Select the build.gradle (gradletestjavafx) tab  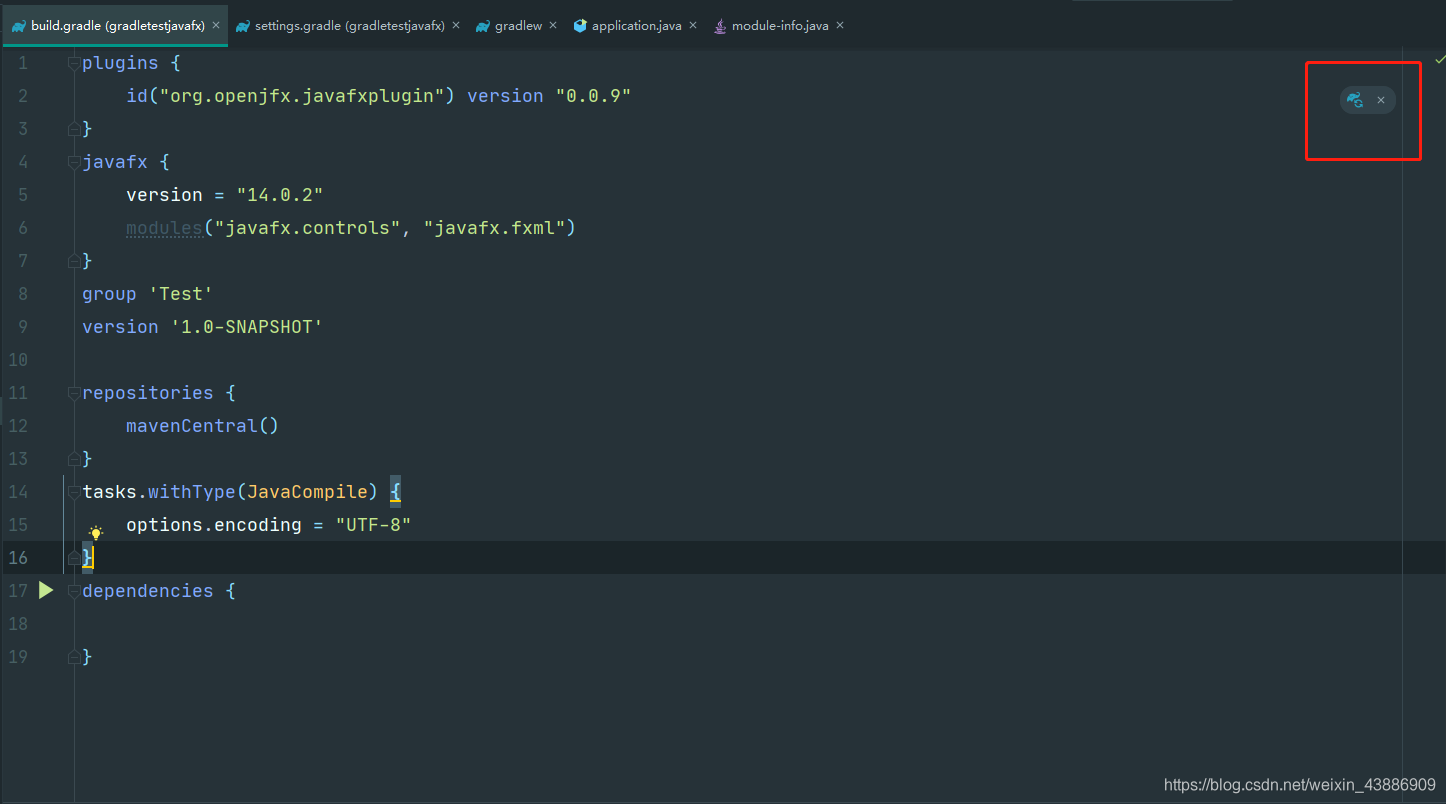[x=117, y=26]
